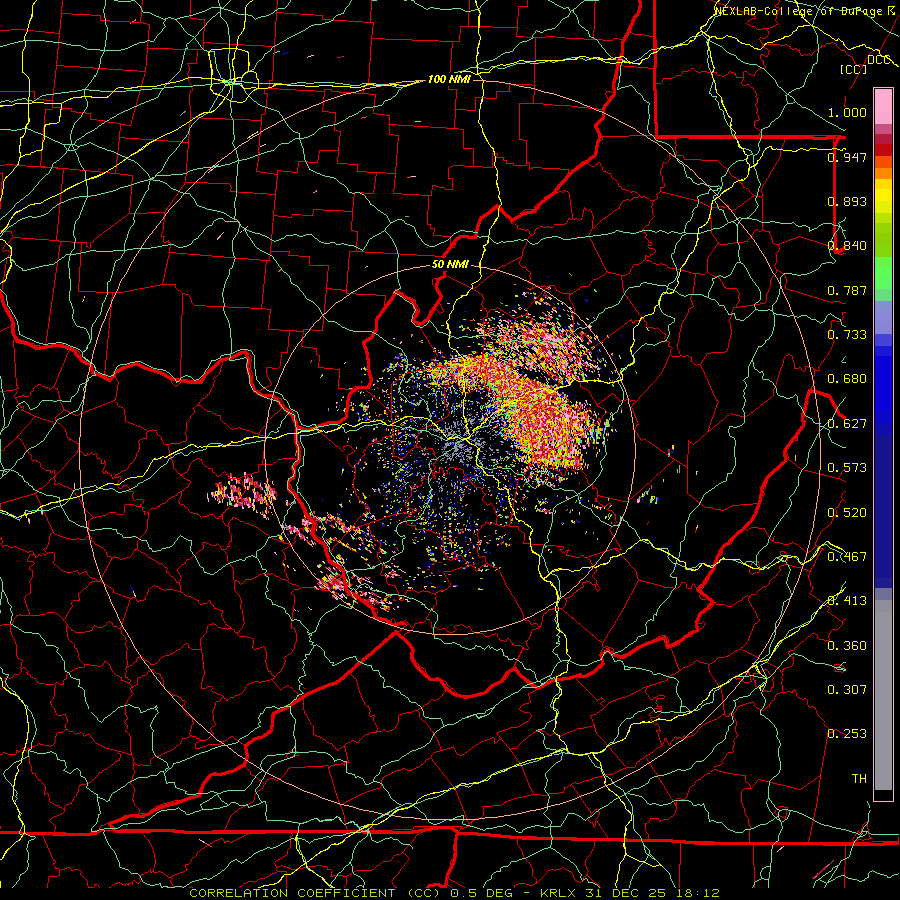The width and height of the screenshot is (900, 900).
Task: Pick the light pink color bar segment
Action: pyautogui.click(x=883, y=107)
